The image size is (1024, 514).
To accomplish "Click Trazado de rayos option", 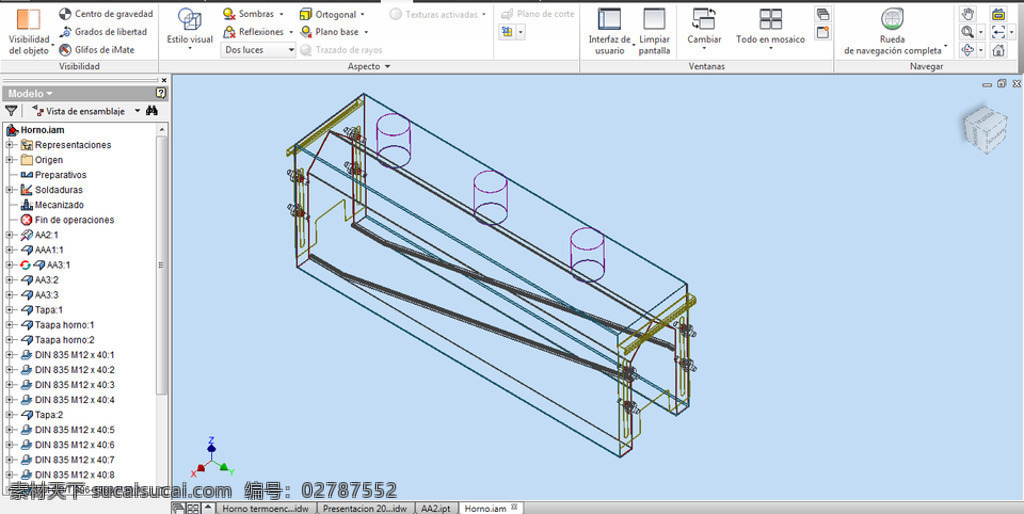I will [342, 50].
